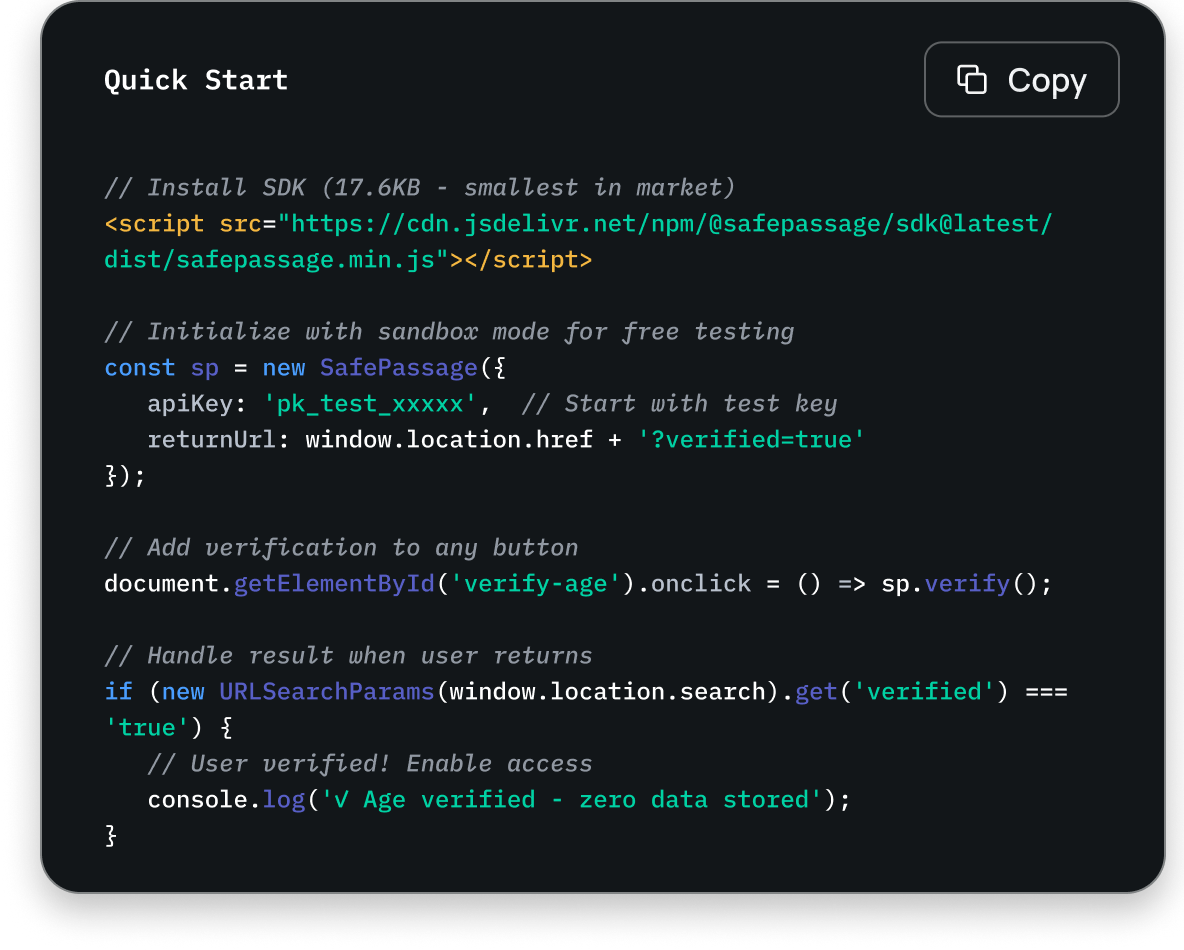Click the copy icon with overlapping squares

click(x=972, y=79)
